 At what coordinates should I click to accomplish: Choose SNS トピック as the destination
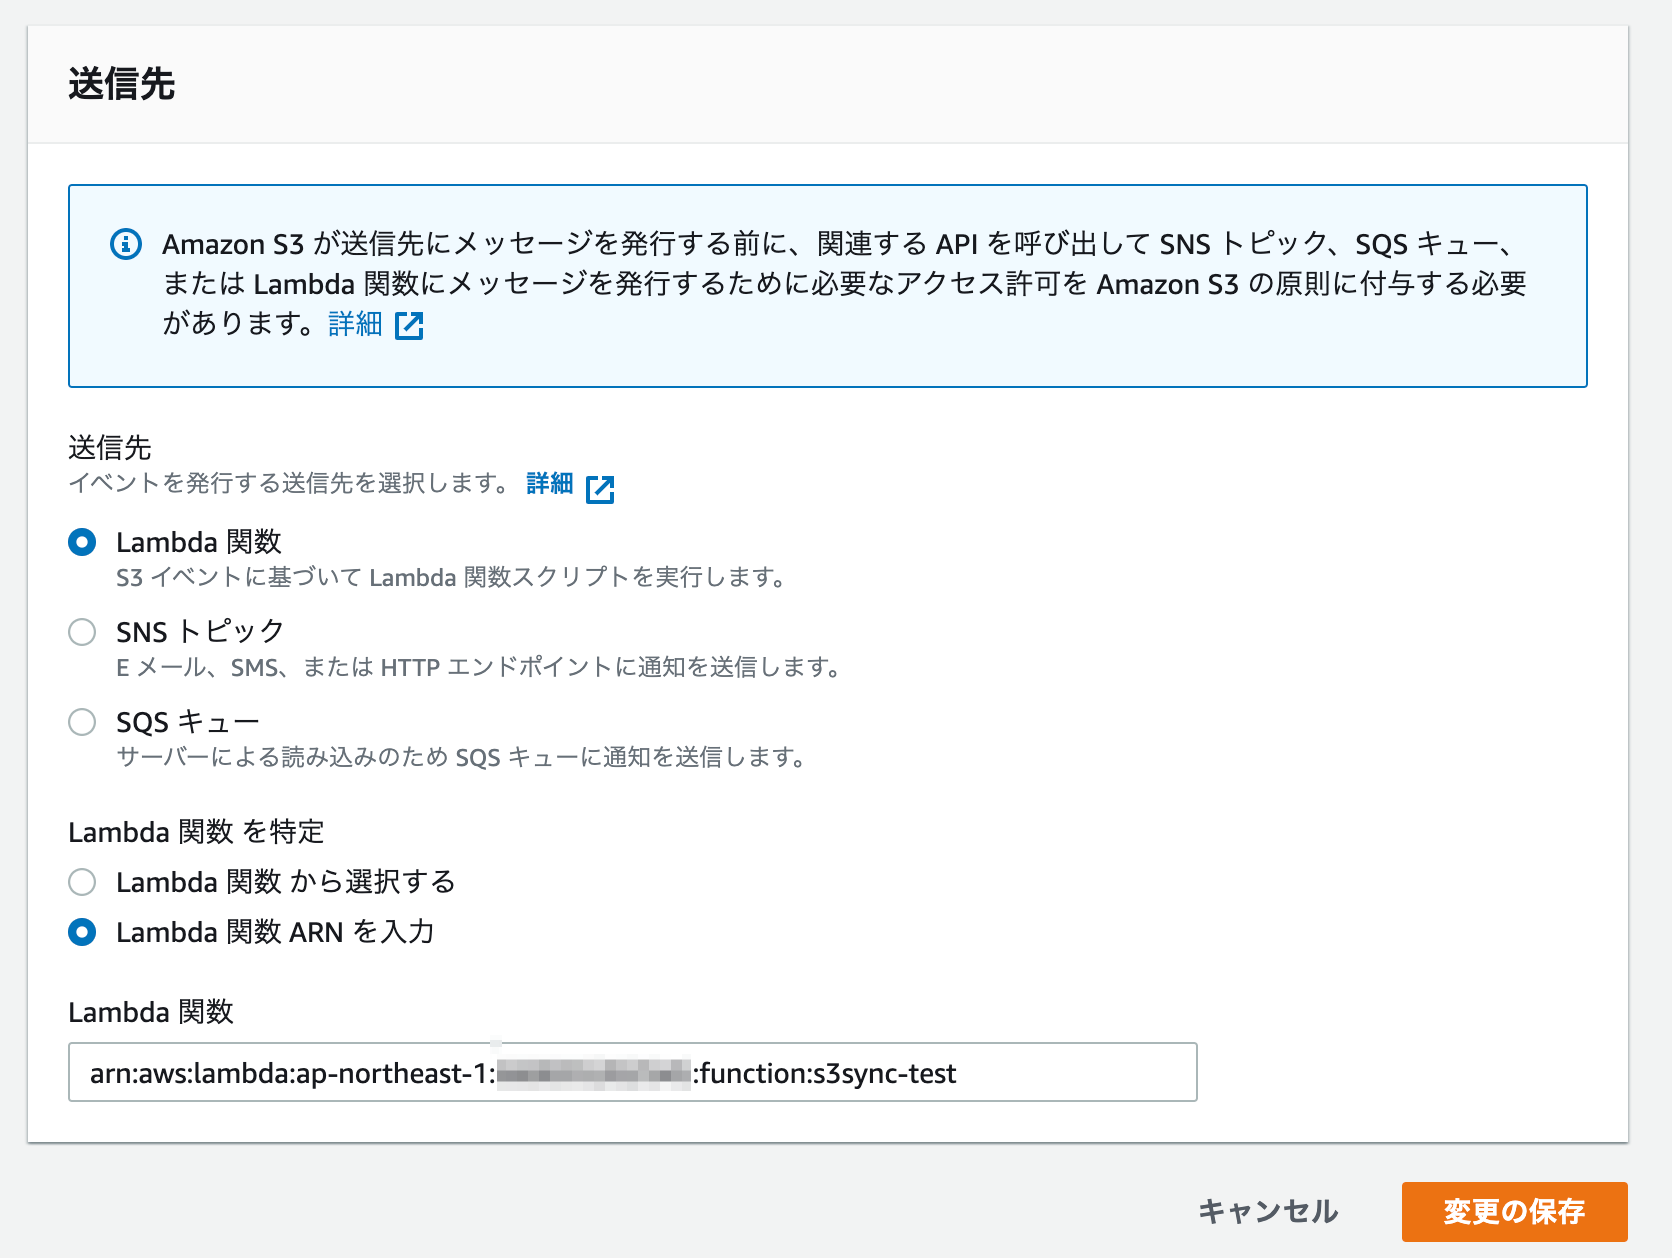(x=82, y=632)
